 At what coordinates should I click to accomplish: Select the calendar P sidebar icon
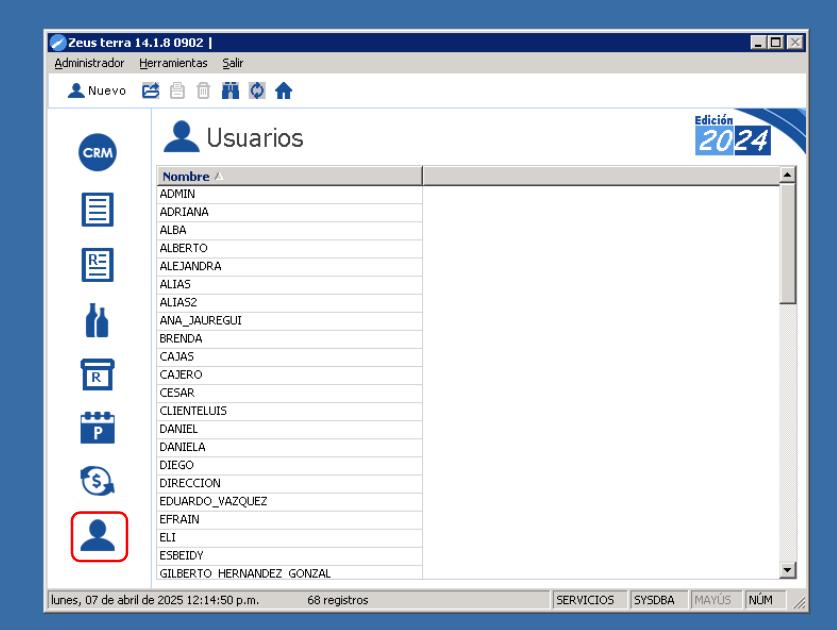(98, 427)
